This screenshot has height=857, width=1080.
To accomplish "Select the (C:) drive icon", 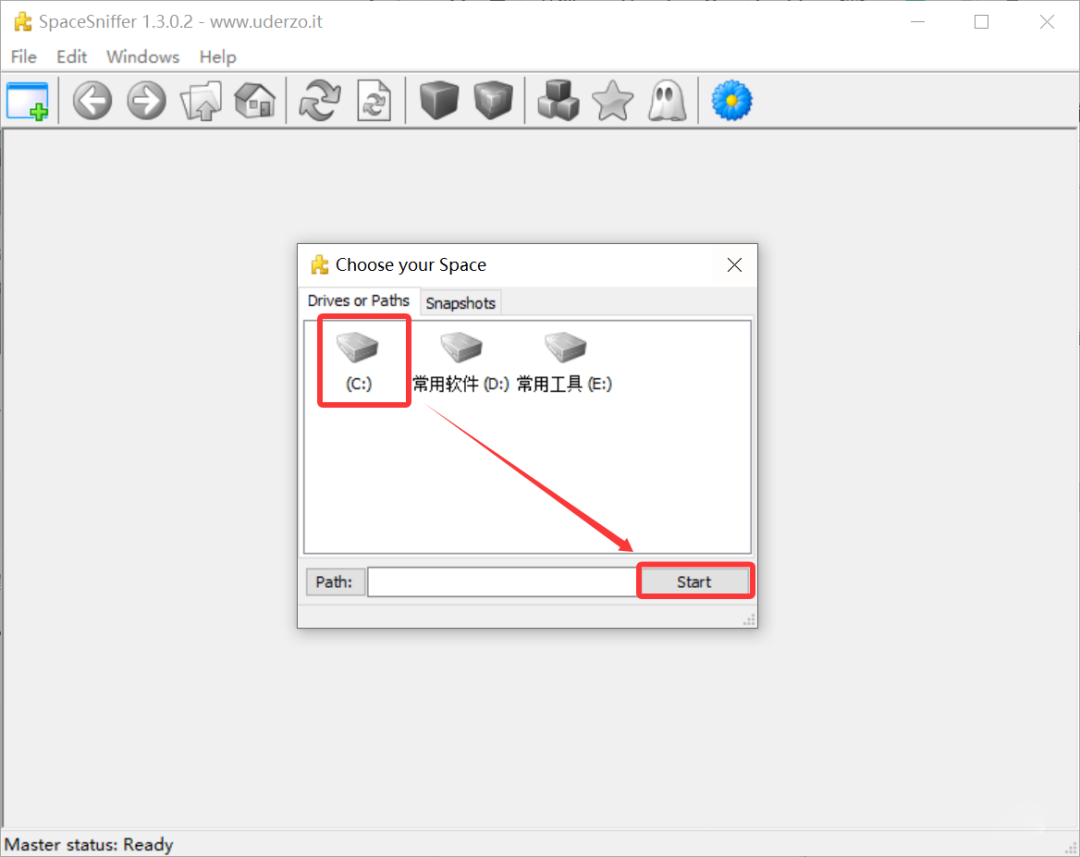I will coord(358,362).
